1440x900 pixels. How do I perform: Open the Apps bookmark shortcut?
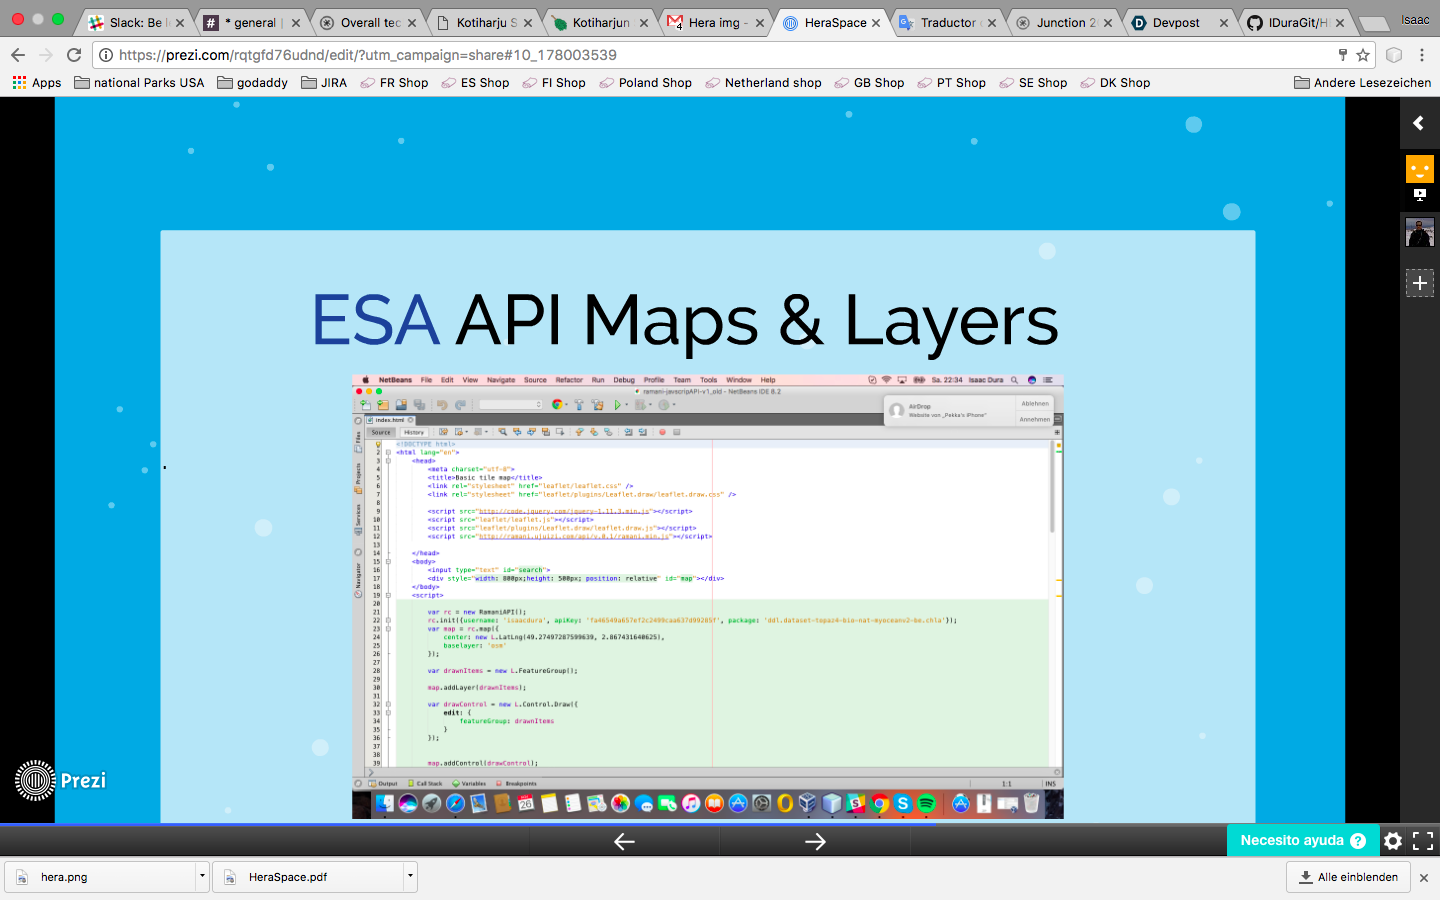37,83
